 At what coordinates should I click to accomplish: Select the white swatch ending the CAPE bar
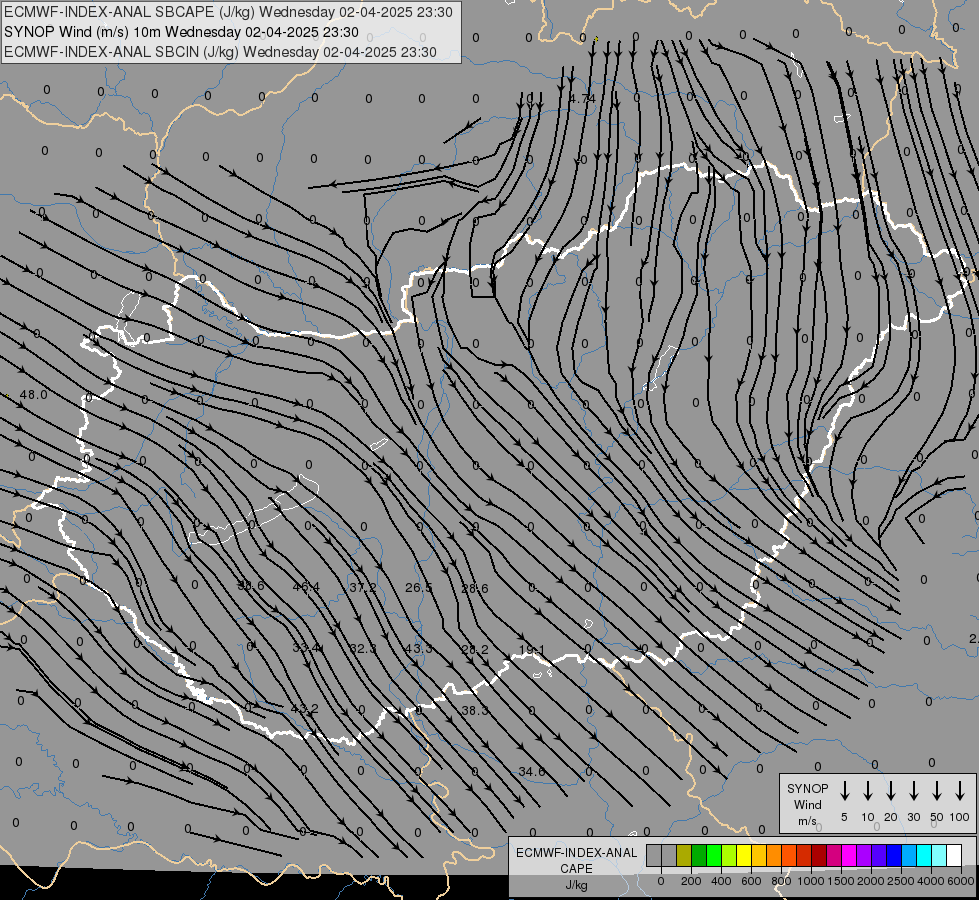click(x=955, y=855)
